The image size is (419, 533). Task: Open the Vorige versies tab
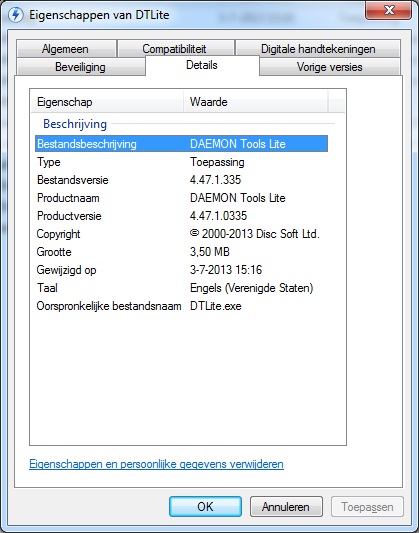click(x=330, y=67)
